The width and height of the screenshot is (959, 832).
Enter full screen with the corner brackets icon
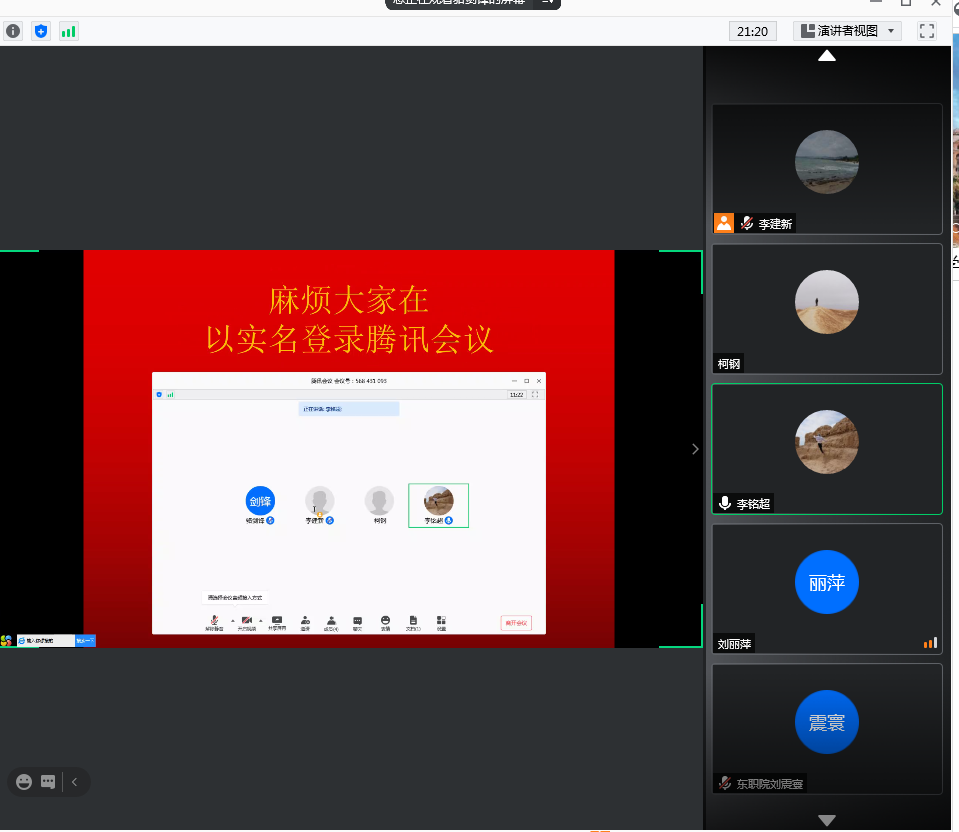(927, 31)
